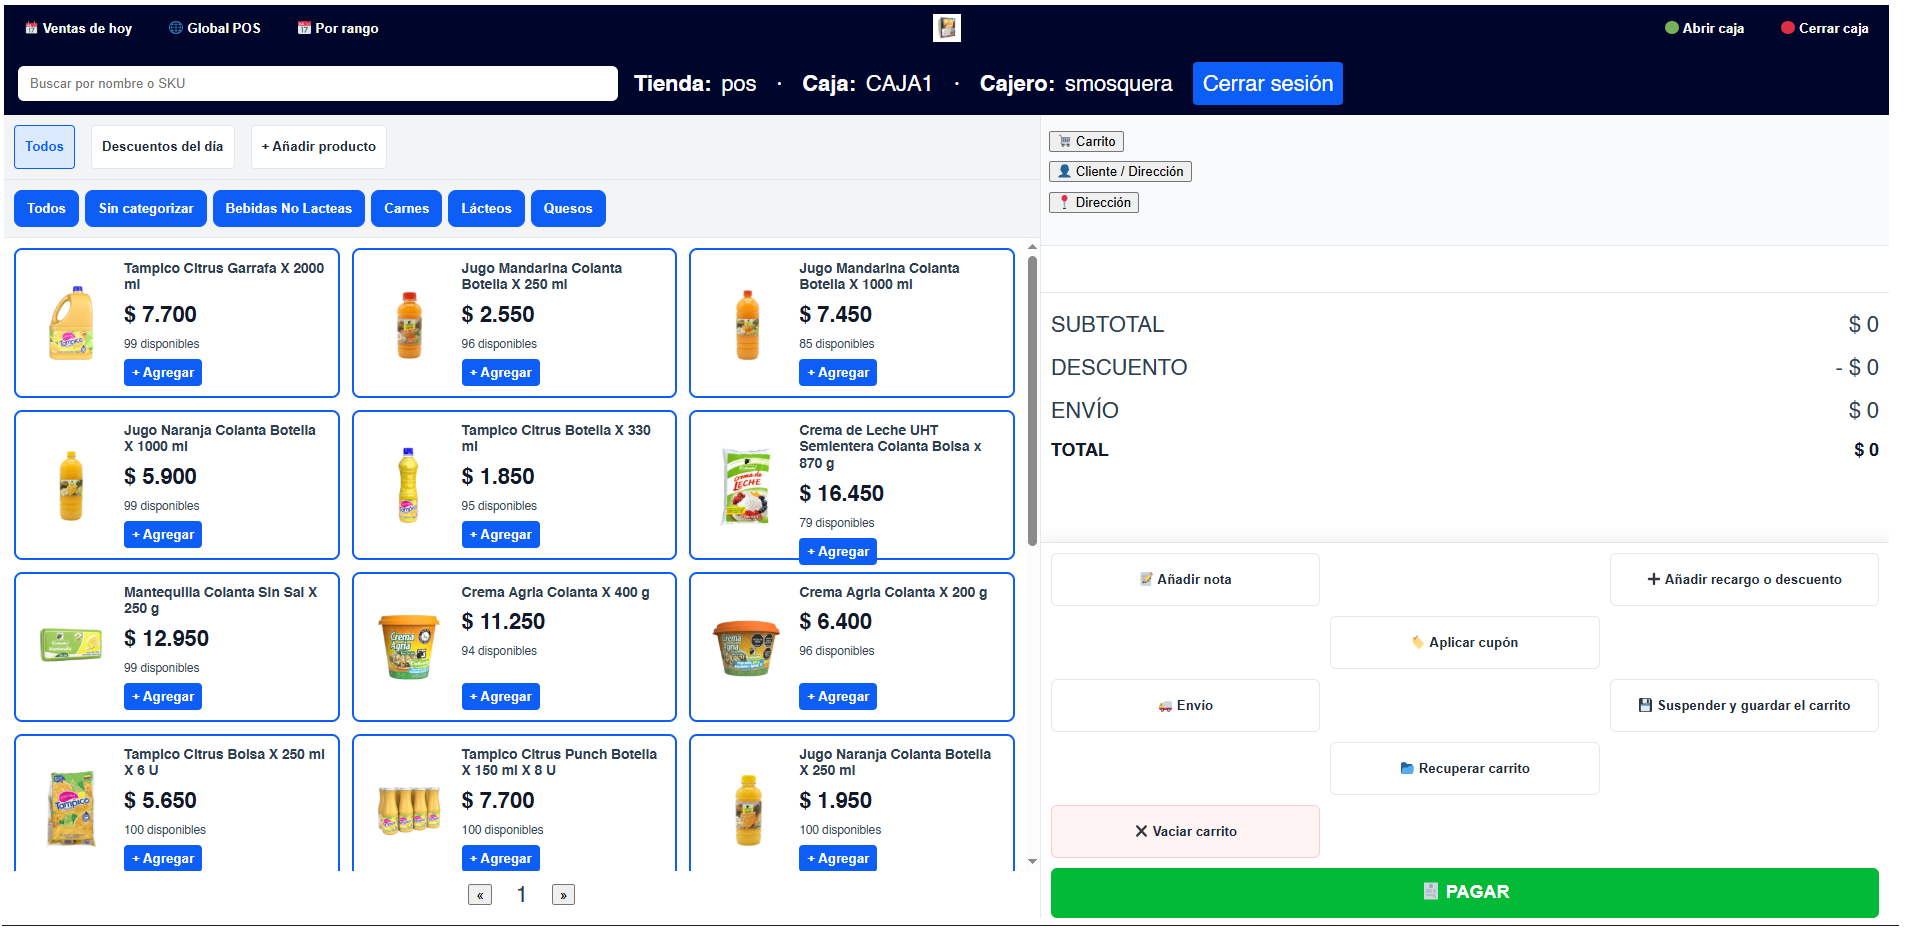Viewport: 1907px width, 931px height.
Task: Click the store logo at top center
Action: 946,28
